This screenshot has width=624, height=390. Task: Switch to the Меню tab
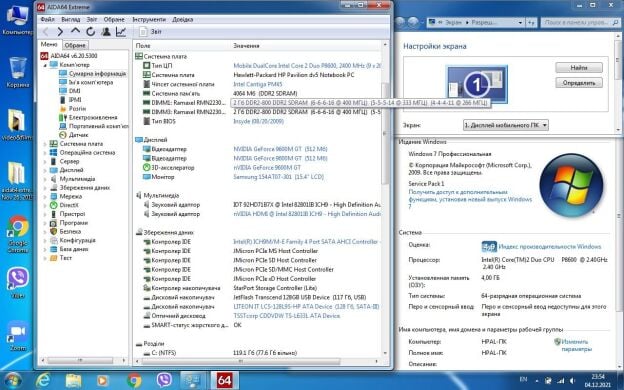tap(49, 45)
